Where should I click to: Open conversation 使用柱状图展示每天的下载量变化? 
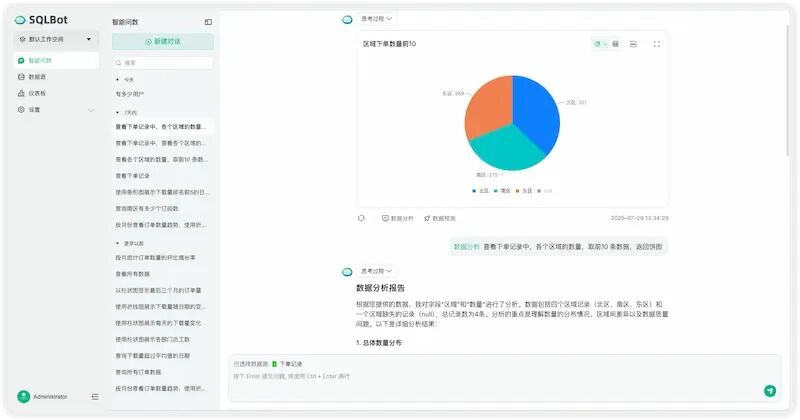(163, 323)
